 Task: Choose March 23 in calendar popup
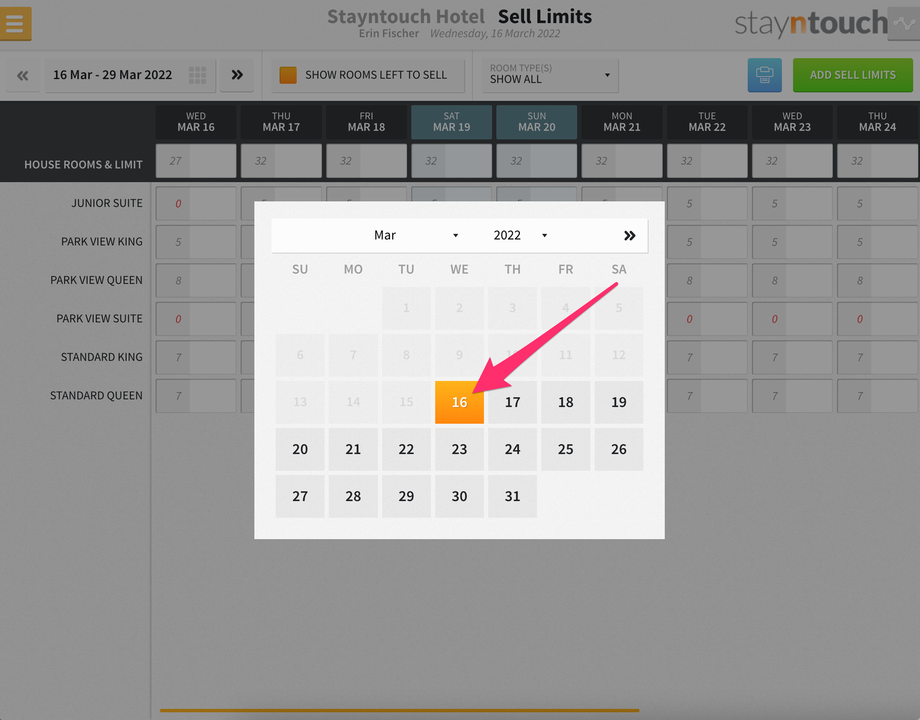coord(459,449)
